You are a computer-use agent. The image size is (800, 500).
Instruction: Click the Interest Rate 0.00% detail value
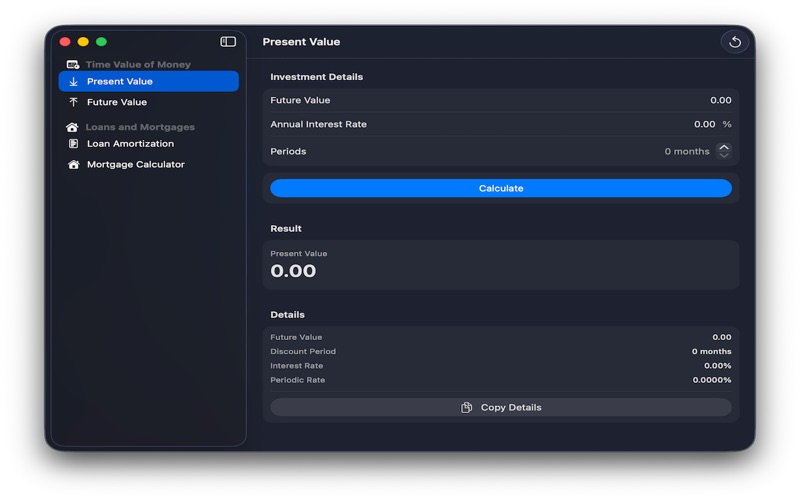click(x=717, y=366)
